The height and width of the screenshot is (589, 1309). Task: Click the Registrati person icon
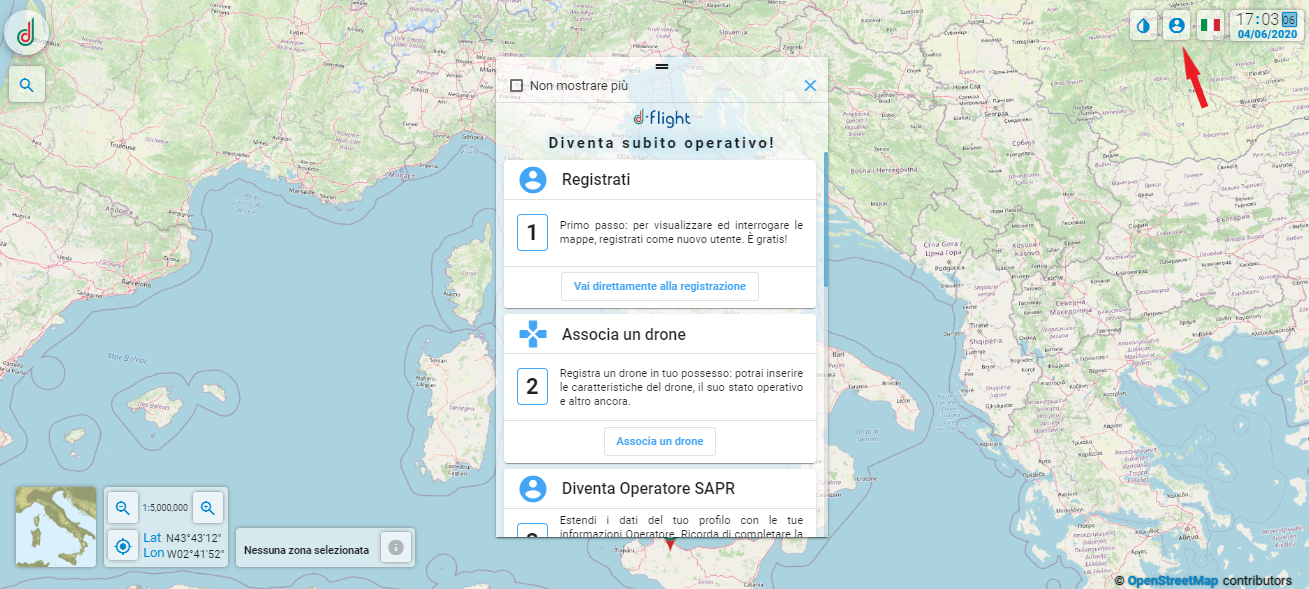[x=533, y=180]
